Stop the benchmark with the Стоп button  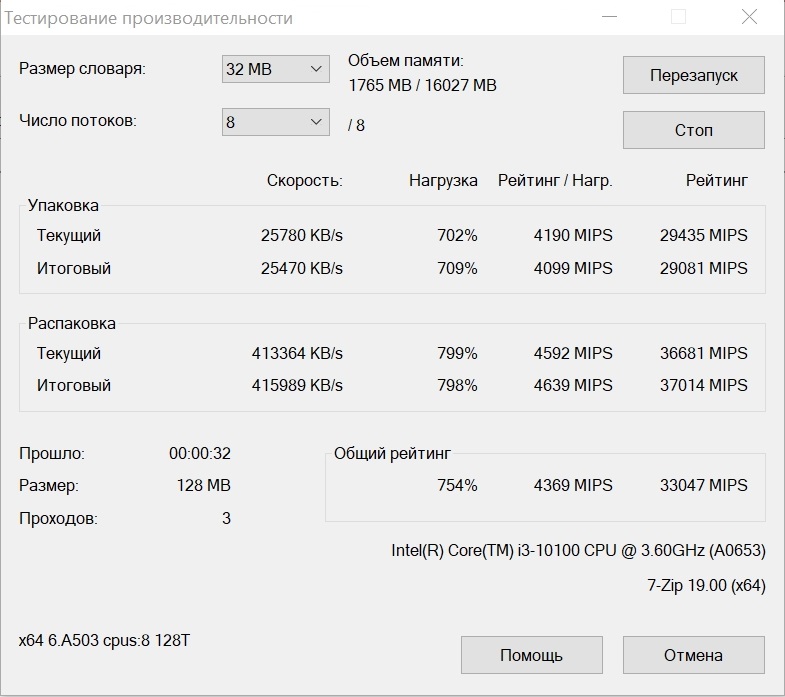[x=693, y=130]
